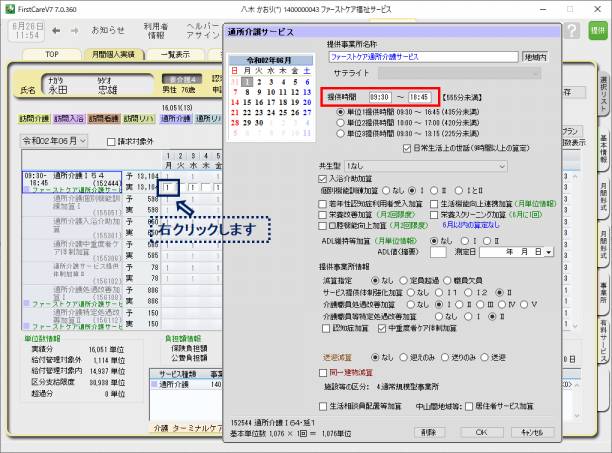Image resolution: width=612 pixels, height=453 pixels.
Task: Select day 1 cell in the 実 row
Action: [x=170, y=187]
